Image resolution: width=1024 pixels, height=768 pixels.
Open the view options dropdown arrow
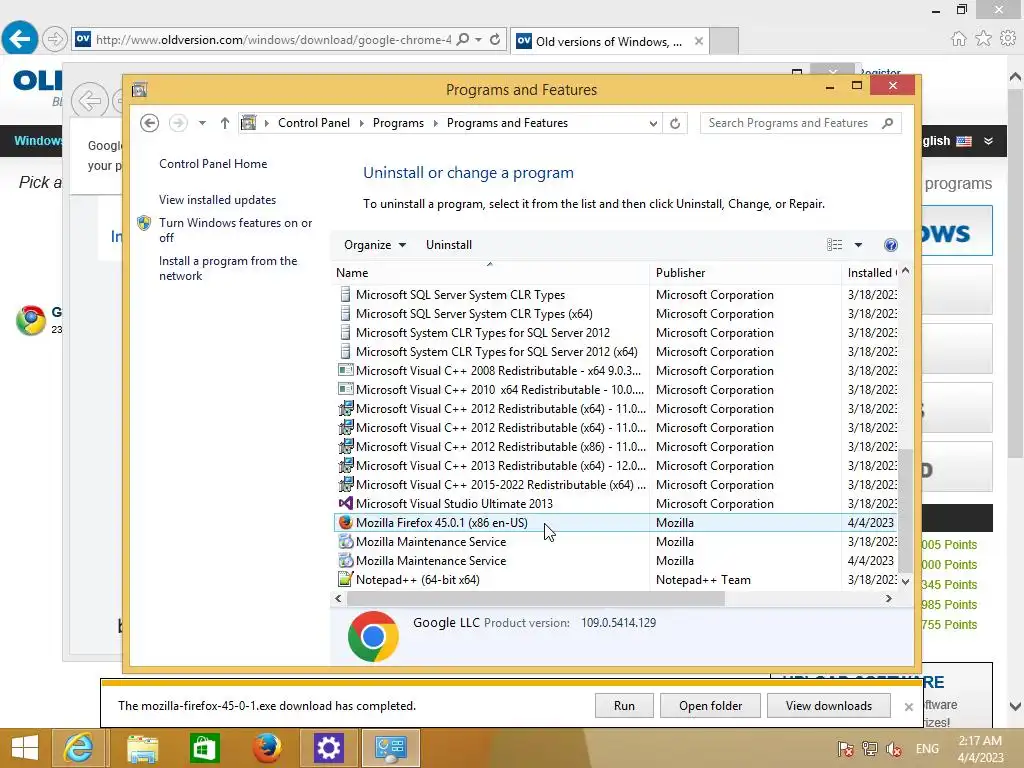tap(858, 245)
